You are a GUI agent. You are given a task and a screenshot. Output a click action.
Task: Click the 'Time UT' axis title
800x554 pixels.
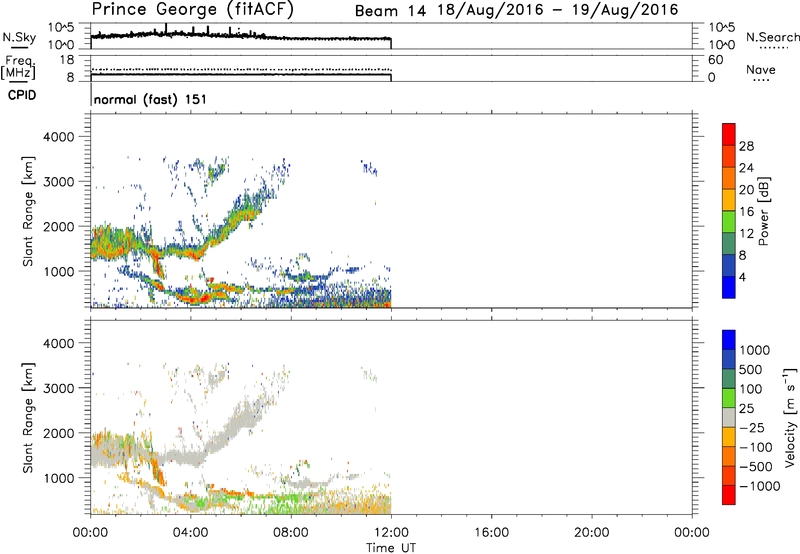tap(391, 548)
